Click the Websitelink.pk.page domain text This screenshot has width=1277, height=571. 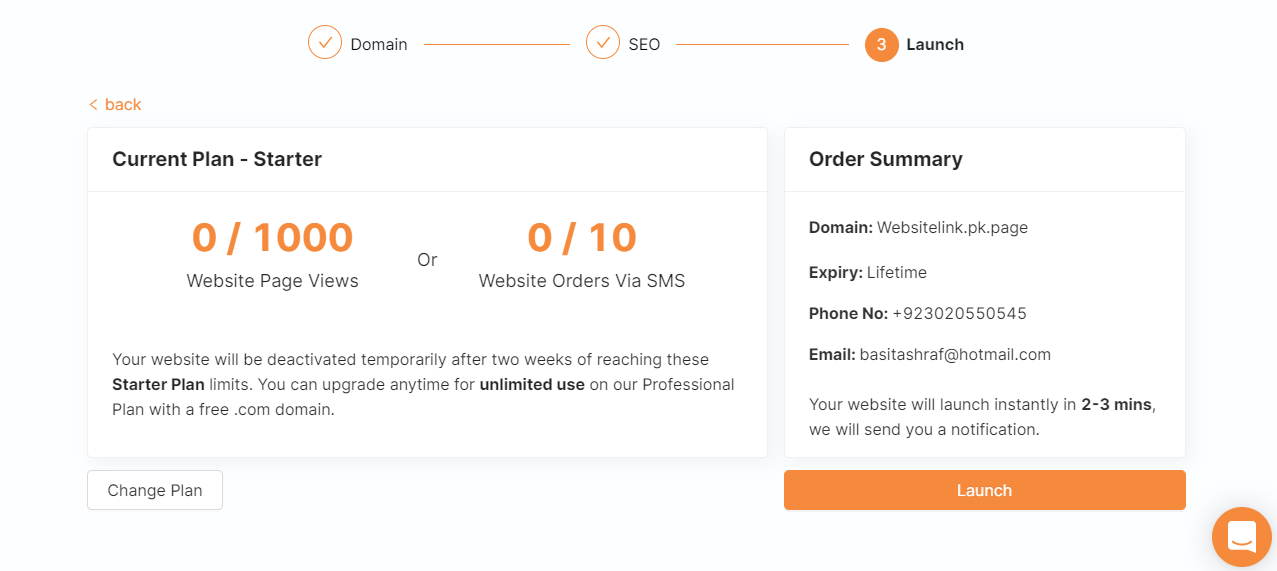point(952,227)
